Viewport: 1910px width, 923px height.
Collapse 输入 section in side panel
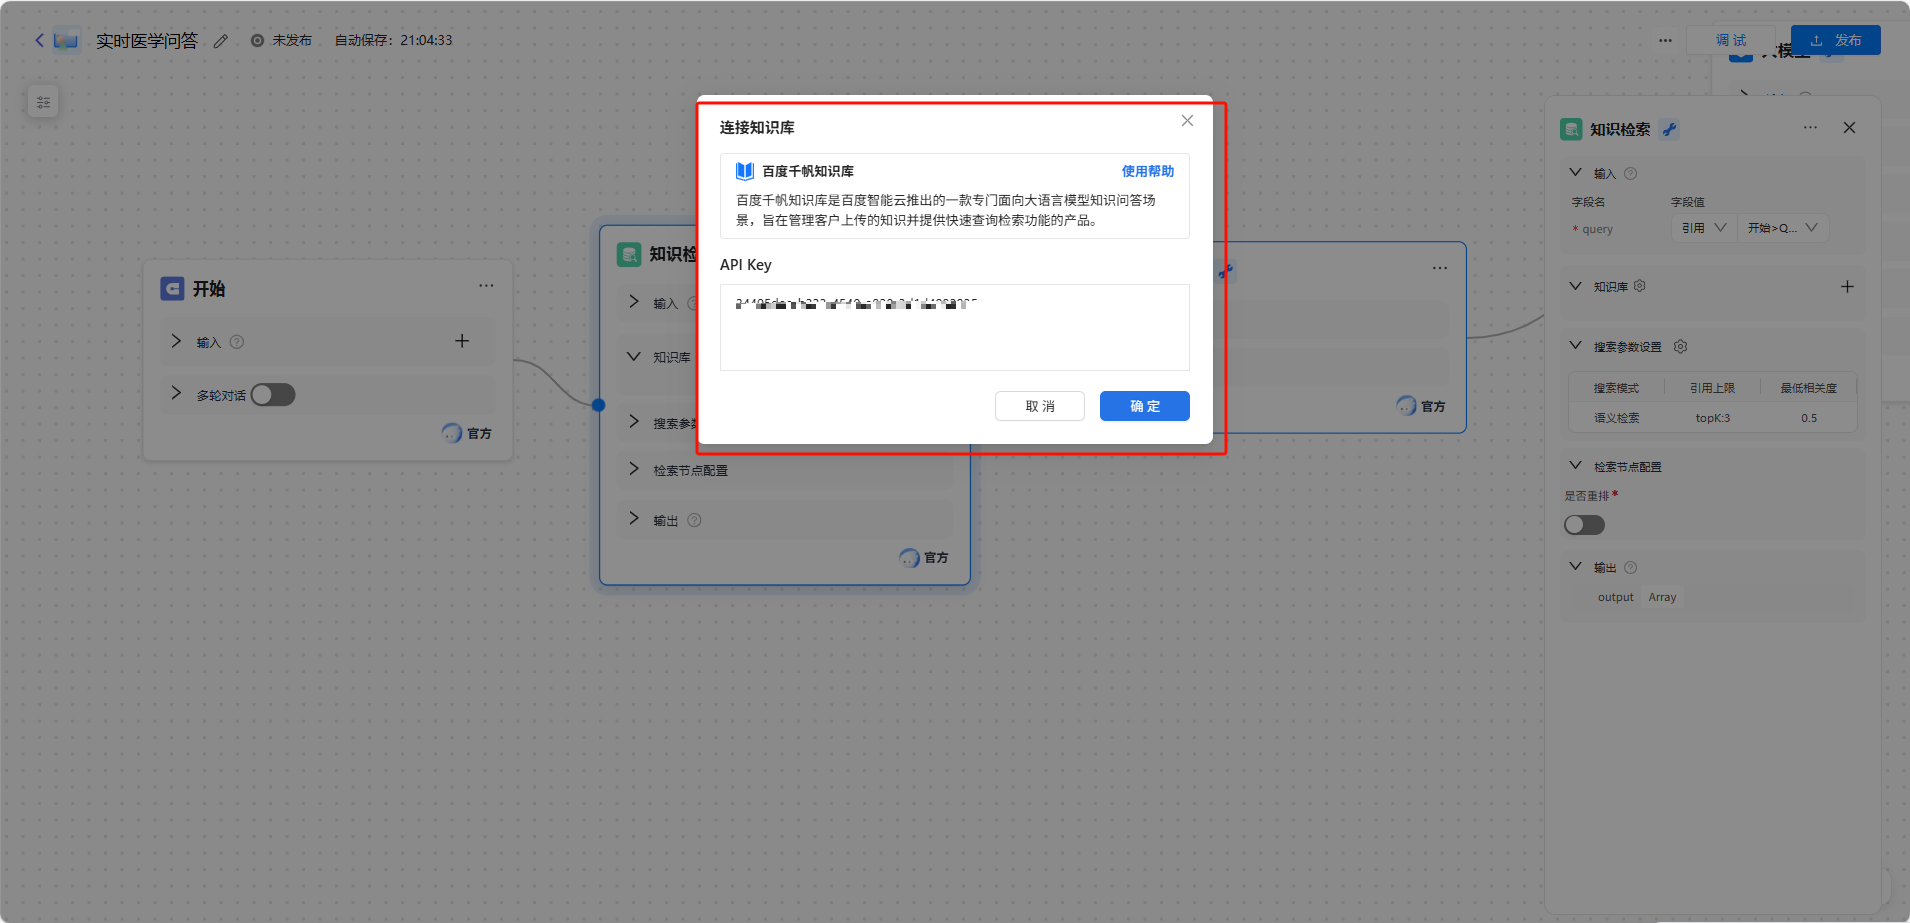pyautogui.click(x=1576, y=173)
